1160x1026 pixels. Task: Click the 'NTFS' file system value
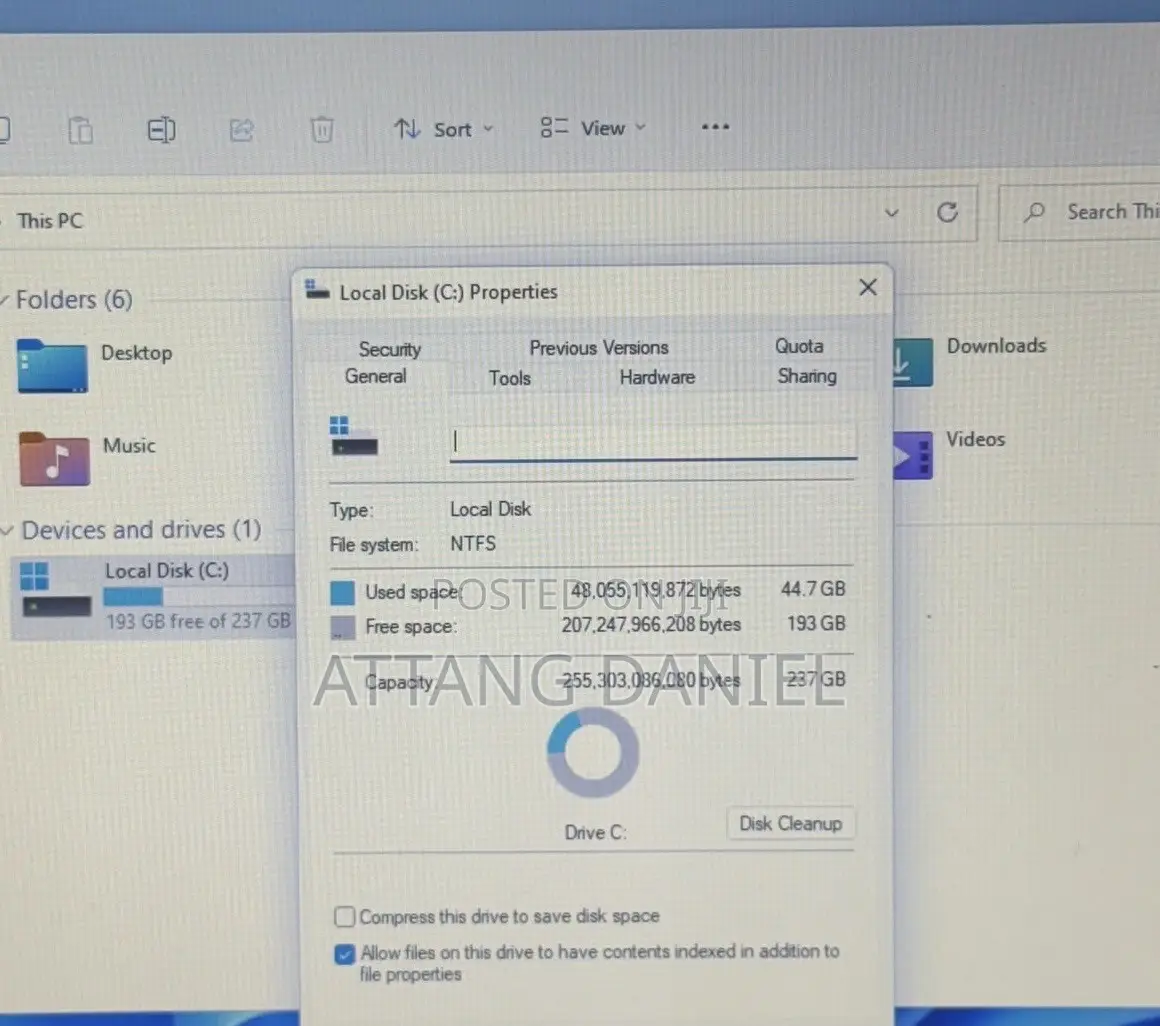click(473, 544)
